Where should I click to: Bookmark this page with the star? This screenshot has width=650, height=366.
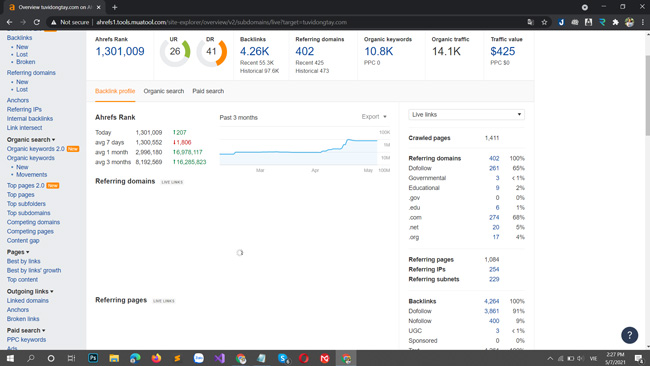544,22
